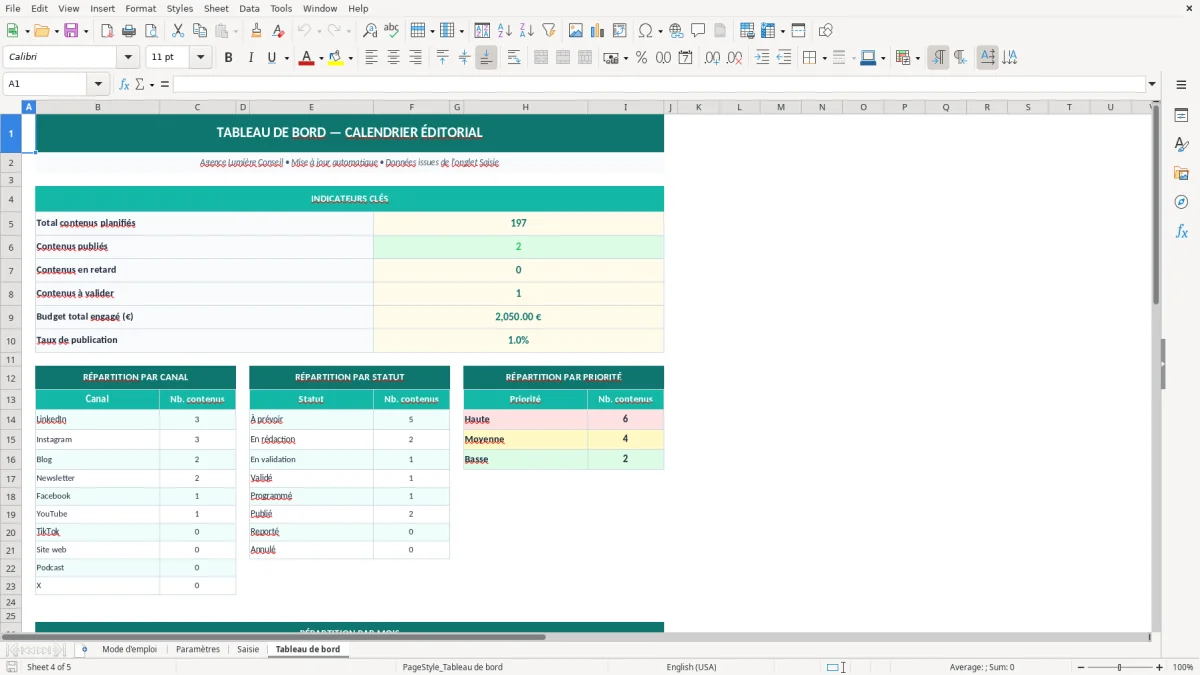Screen dimensions: 1200x675
Task: Open Underline style dropdown arrow
Action: coord(287,58)
